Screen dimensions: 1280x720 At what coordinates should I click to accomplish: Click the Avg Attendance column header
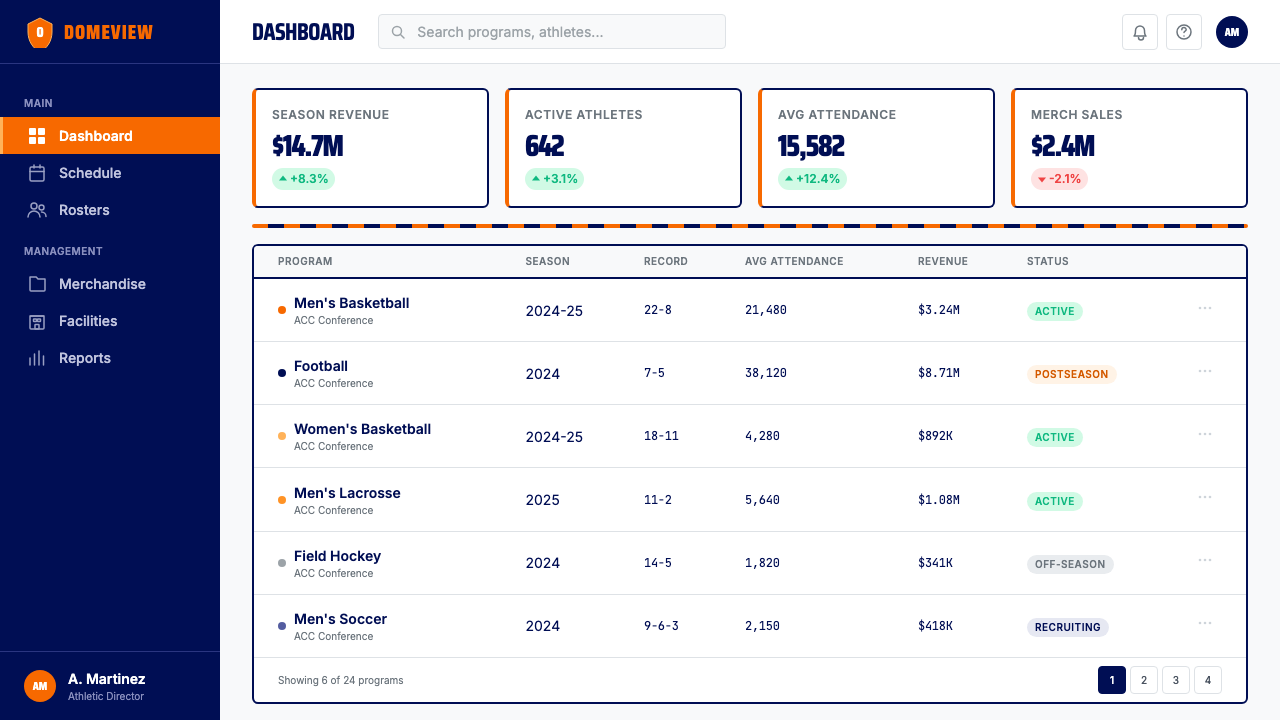tap(794, 261)
